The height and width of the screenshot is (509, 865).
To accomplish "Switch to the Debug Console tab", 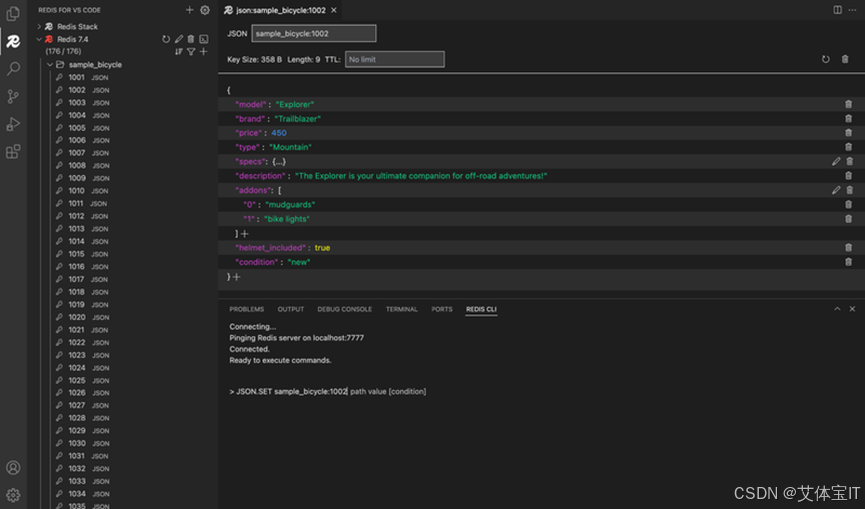I will (344, 309).
